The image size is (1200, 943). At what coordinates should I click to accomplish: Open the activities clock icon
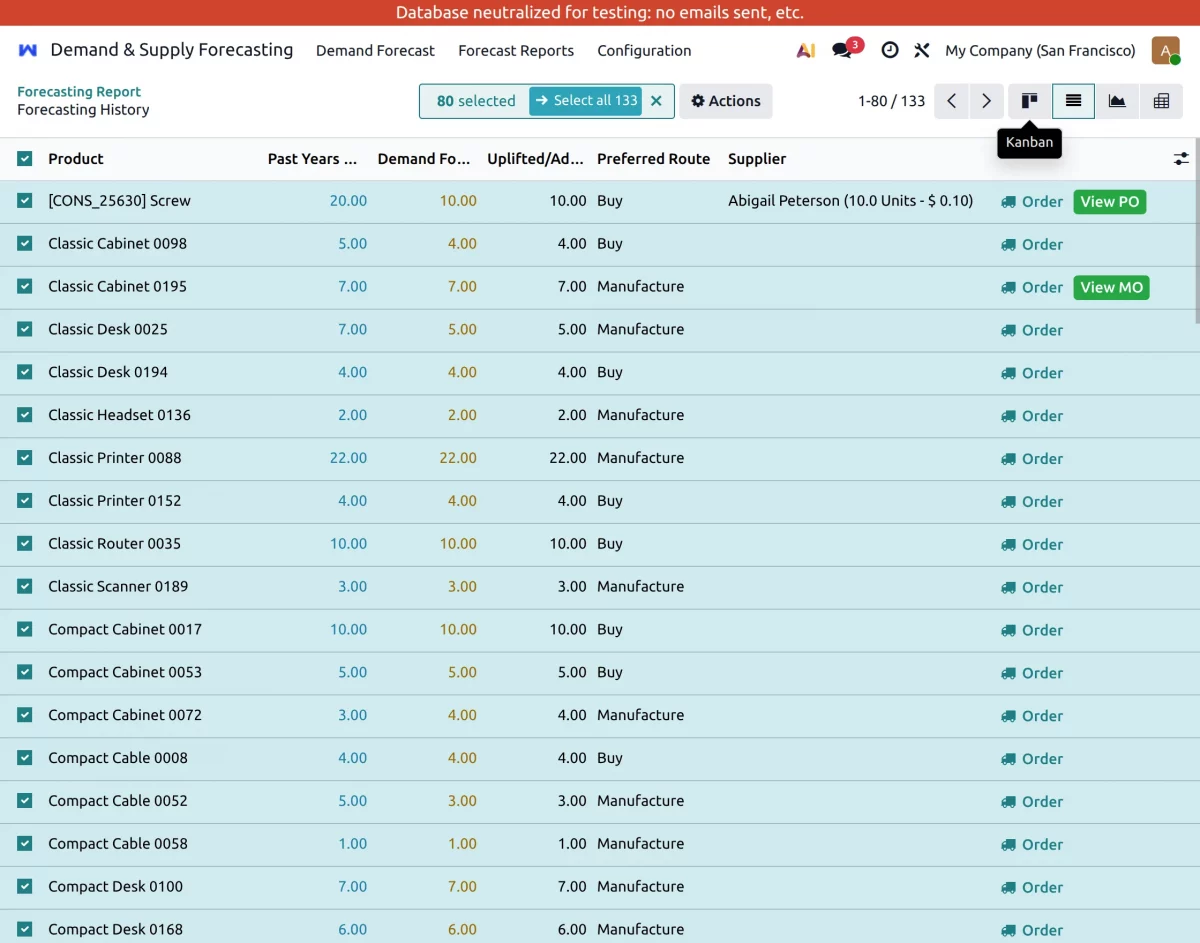pyautogui.click(x=889, y=50)
